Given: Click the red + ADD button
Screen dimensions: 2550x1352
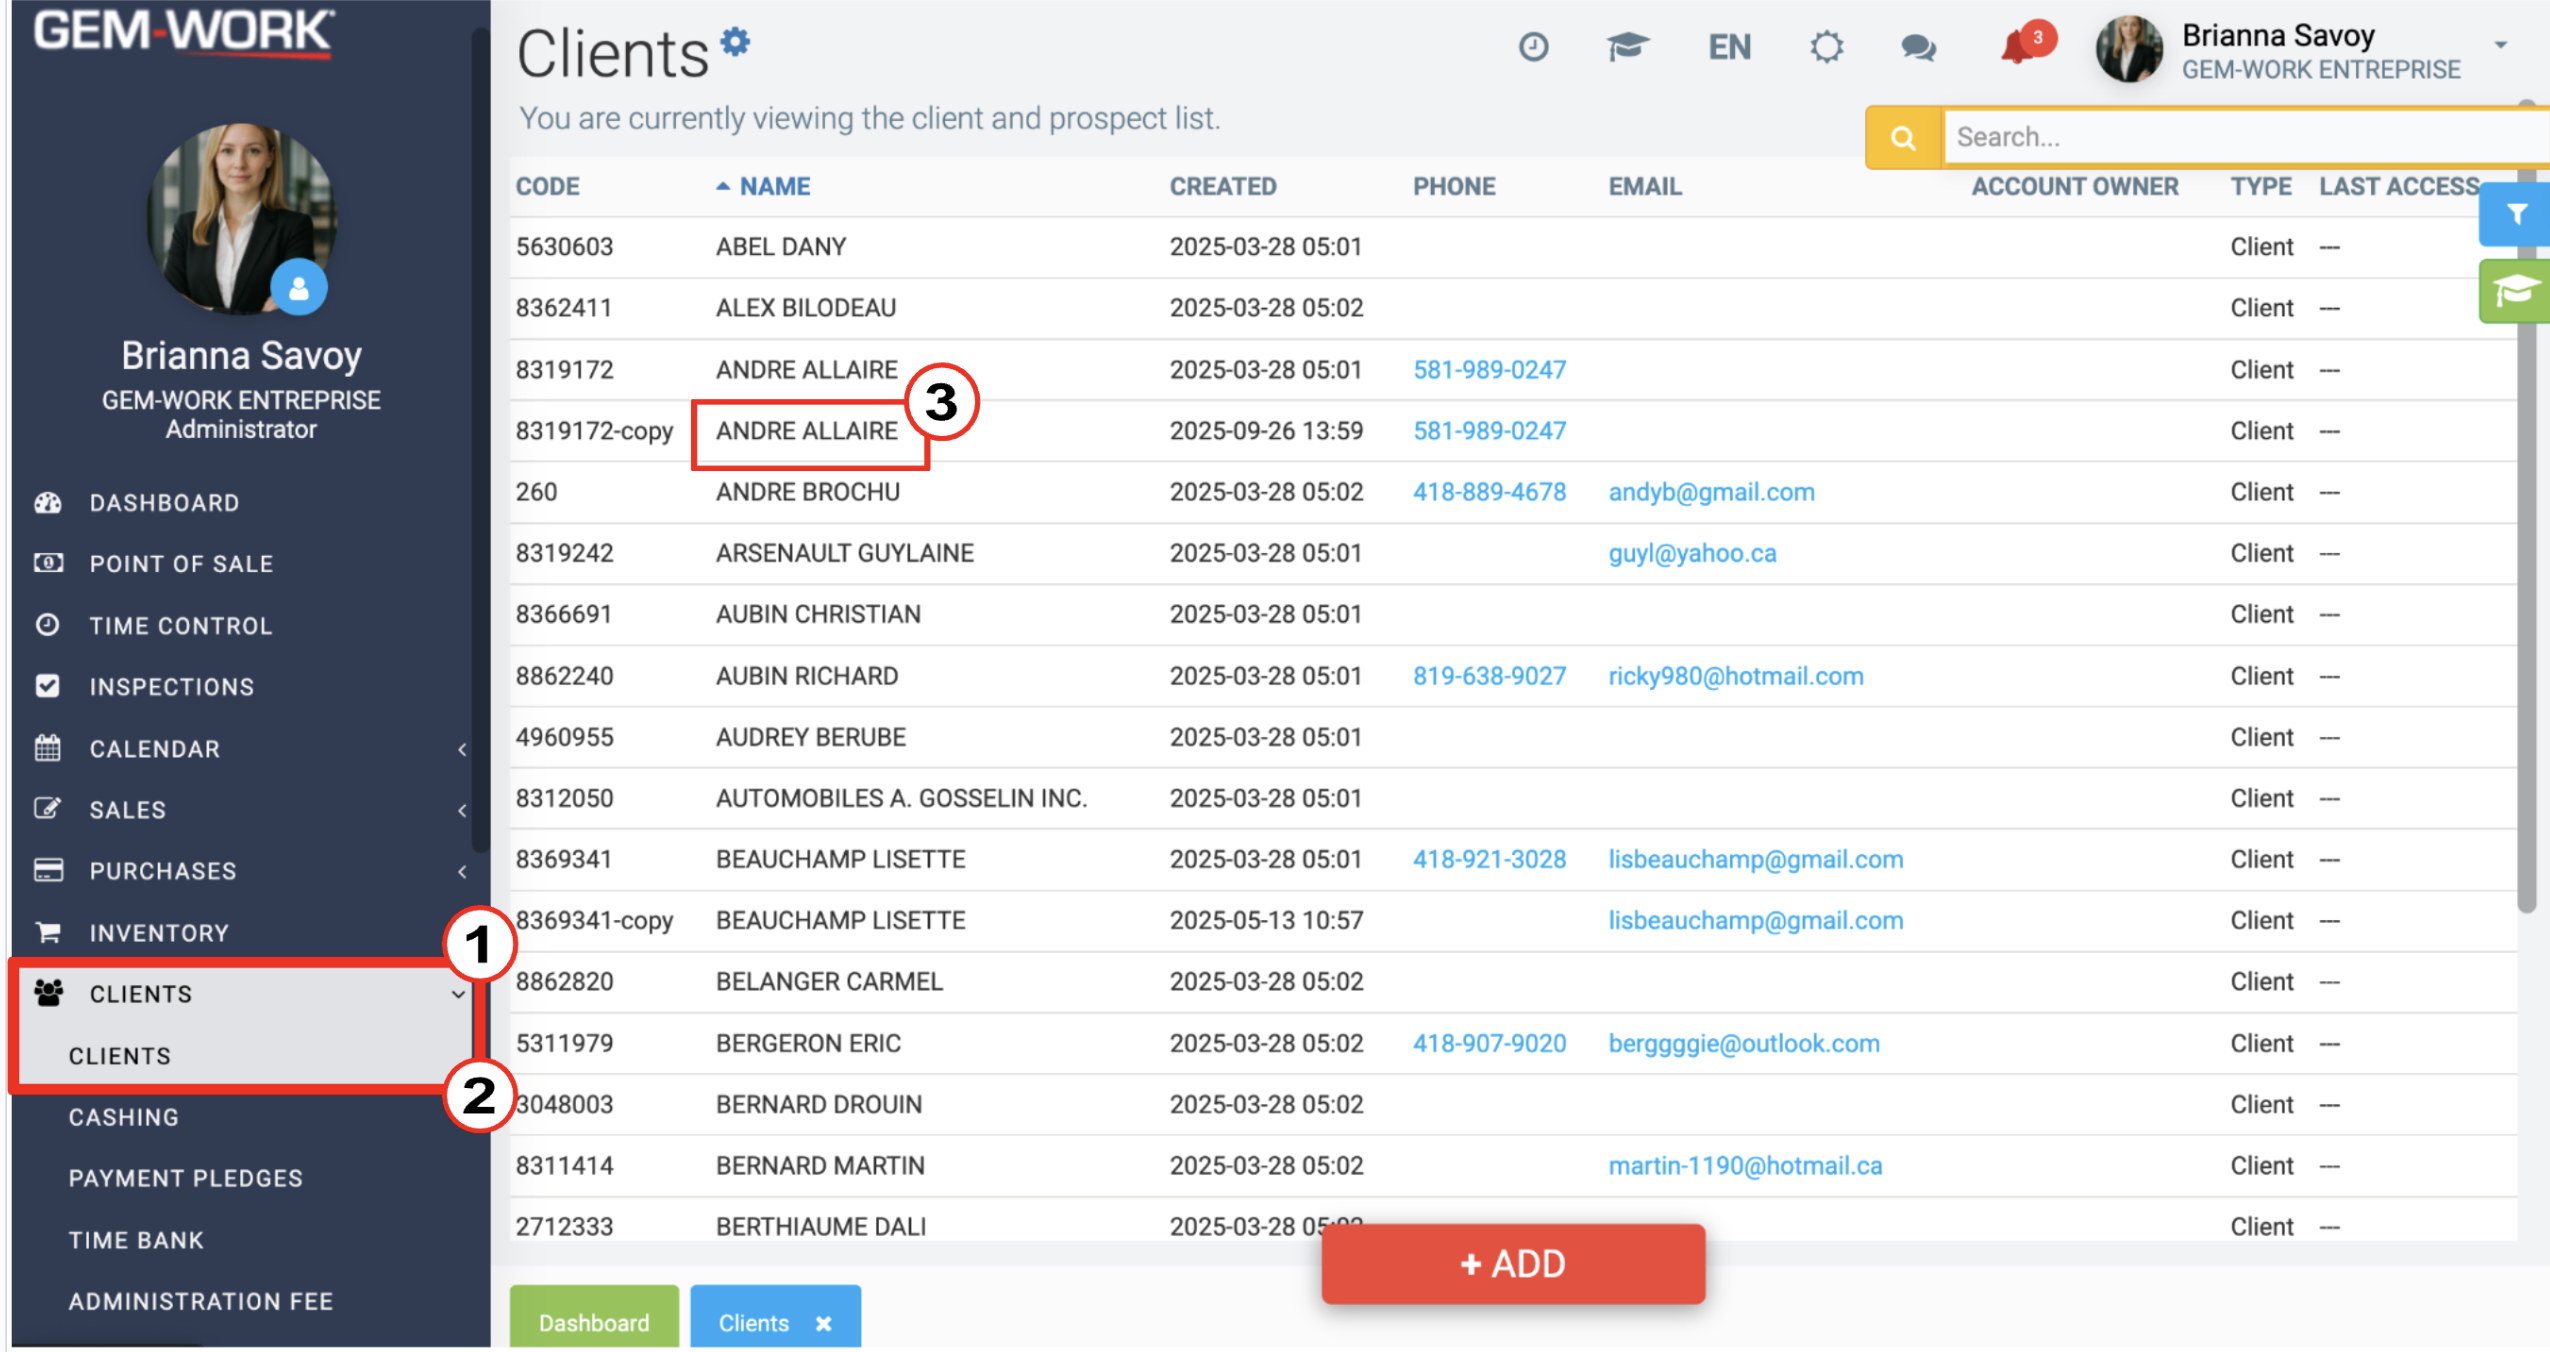Looking at the screenshot, I should 1513,1264.
